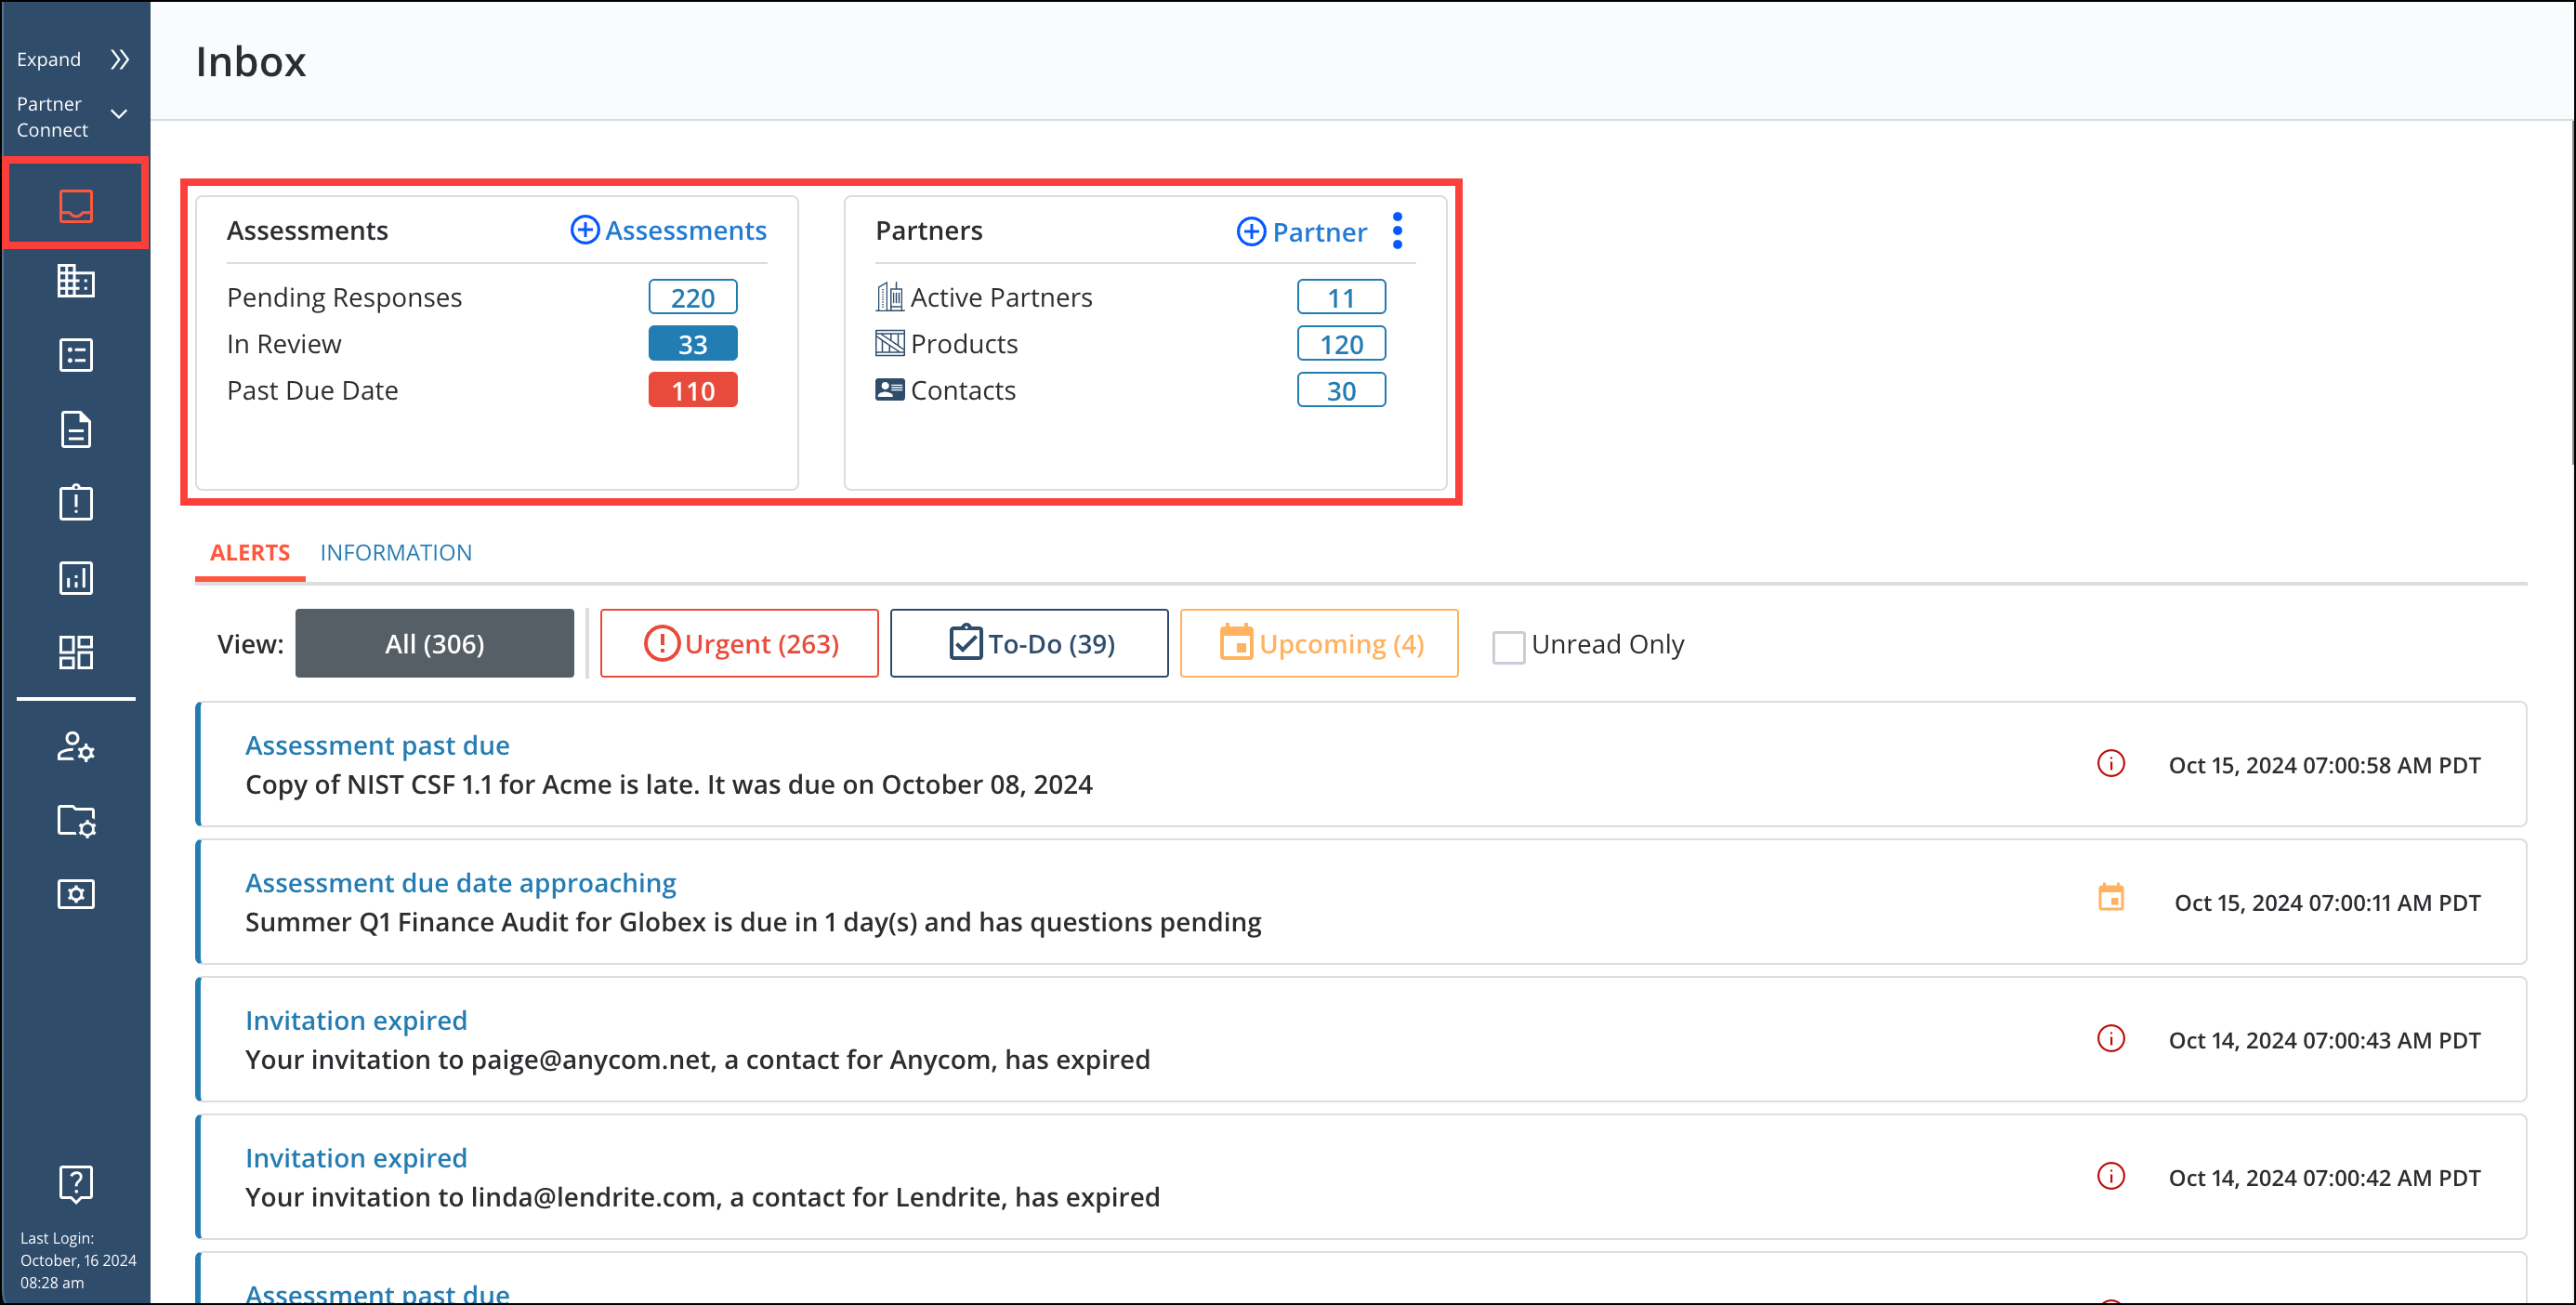Open the dashboard grid sidebar icon
Viewport: 2576px width, 1305px height.
point(76,652)
